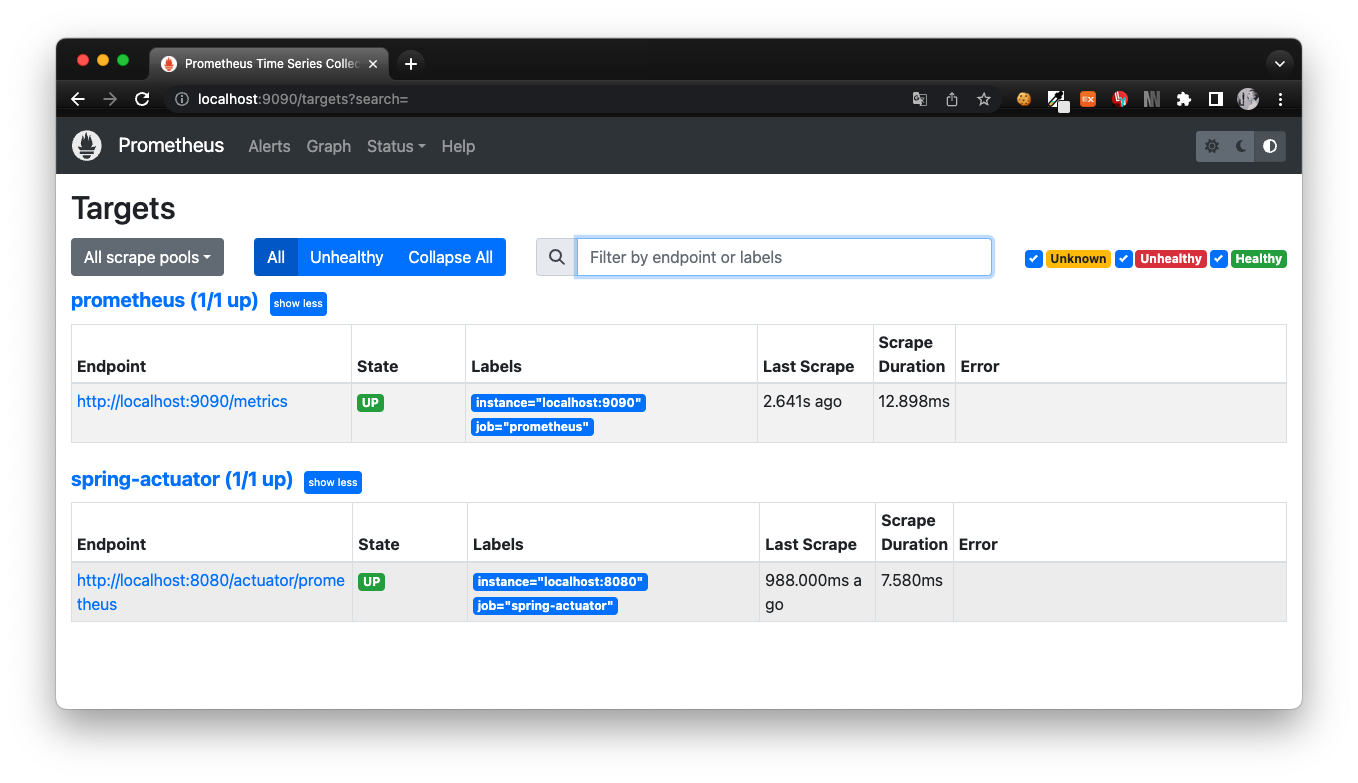Image resolution: width=1358 pixels, height=783 pixels.
Task: Open the localhost:8080/actuator/prometheus endpoint link
Action: (x=211, y=592)
